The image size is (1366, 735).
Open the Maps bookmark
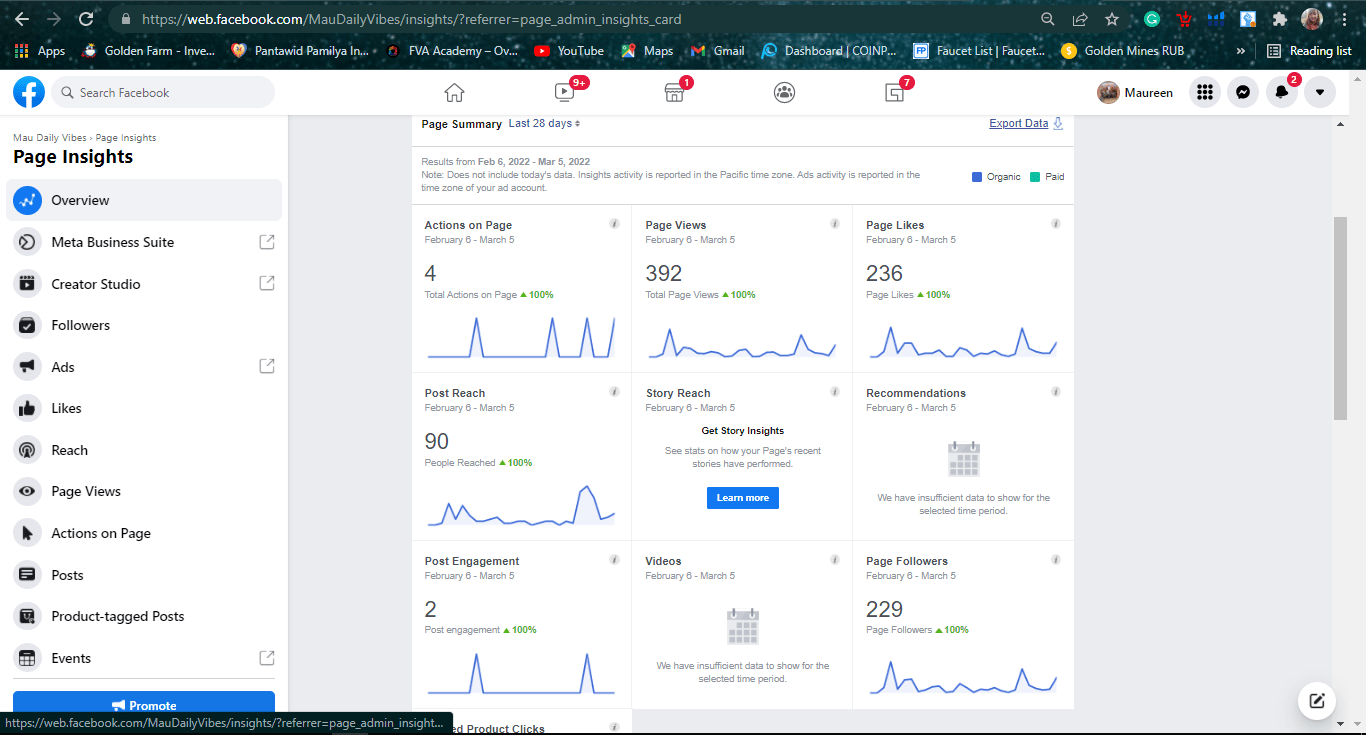pos(647,51)
